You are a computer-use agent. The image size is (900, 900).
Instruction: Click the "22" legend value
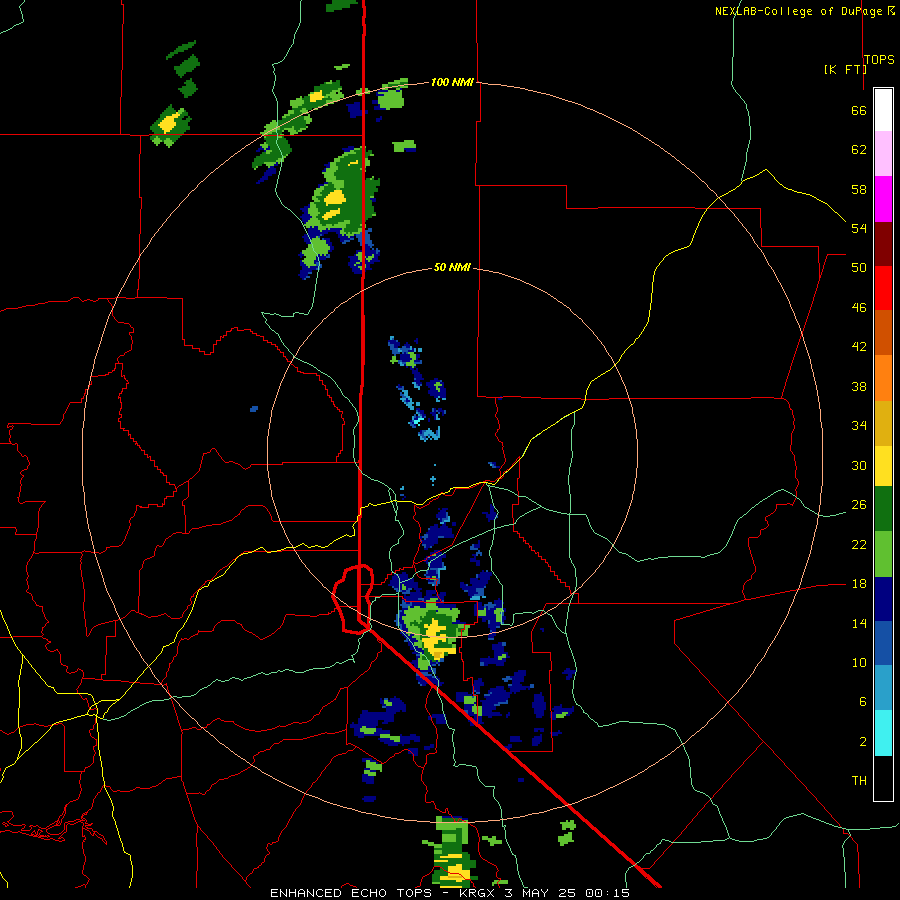pos(859,544)
